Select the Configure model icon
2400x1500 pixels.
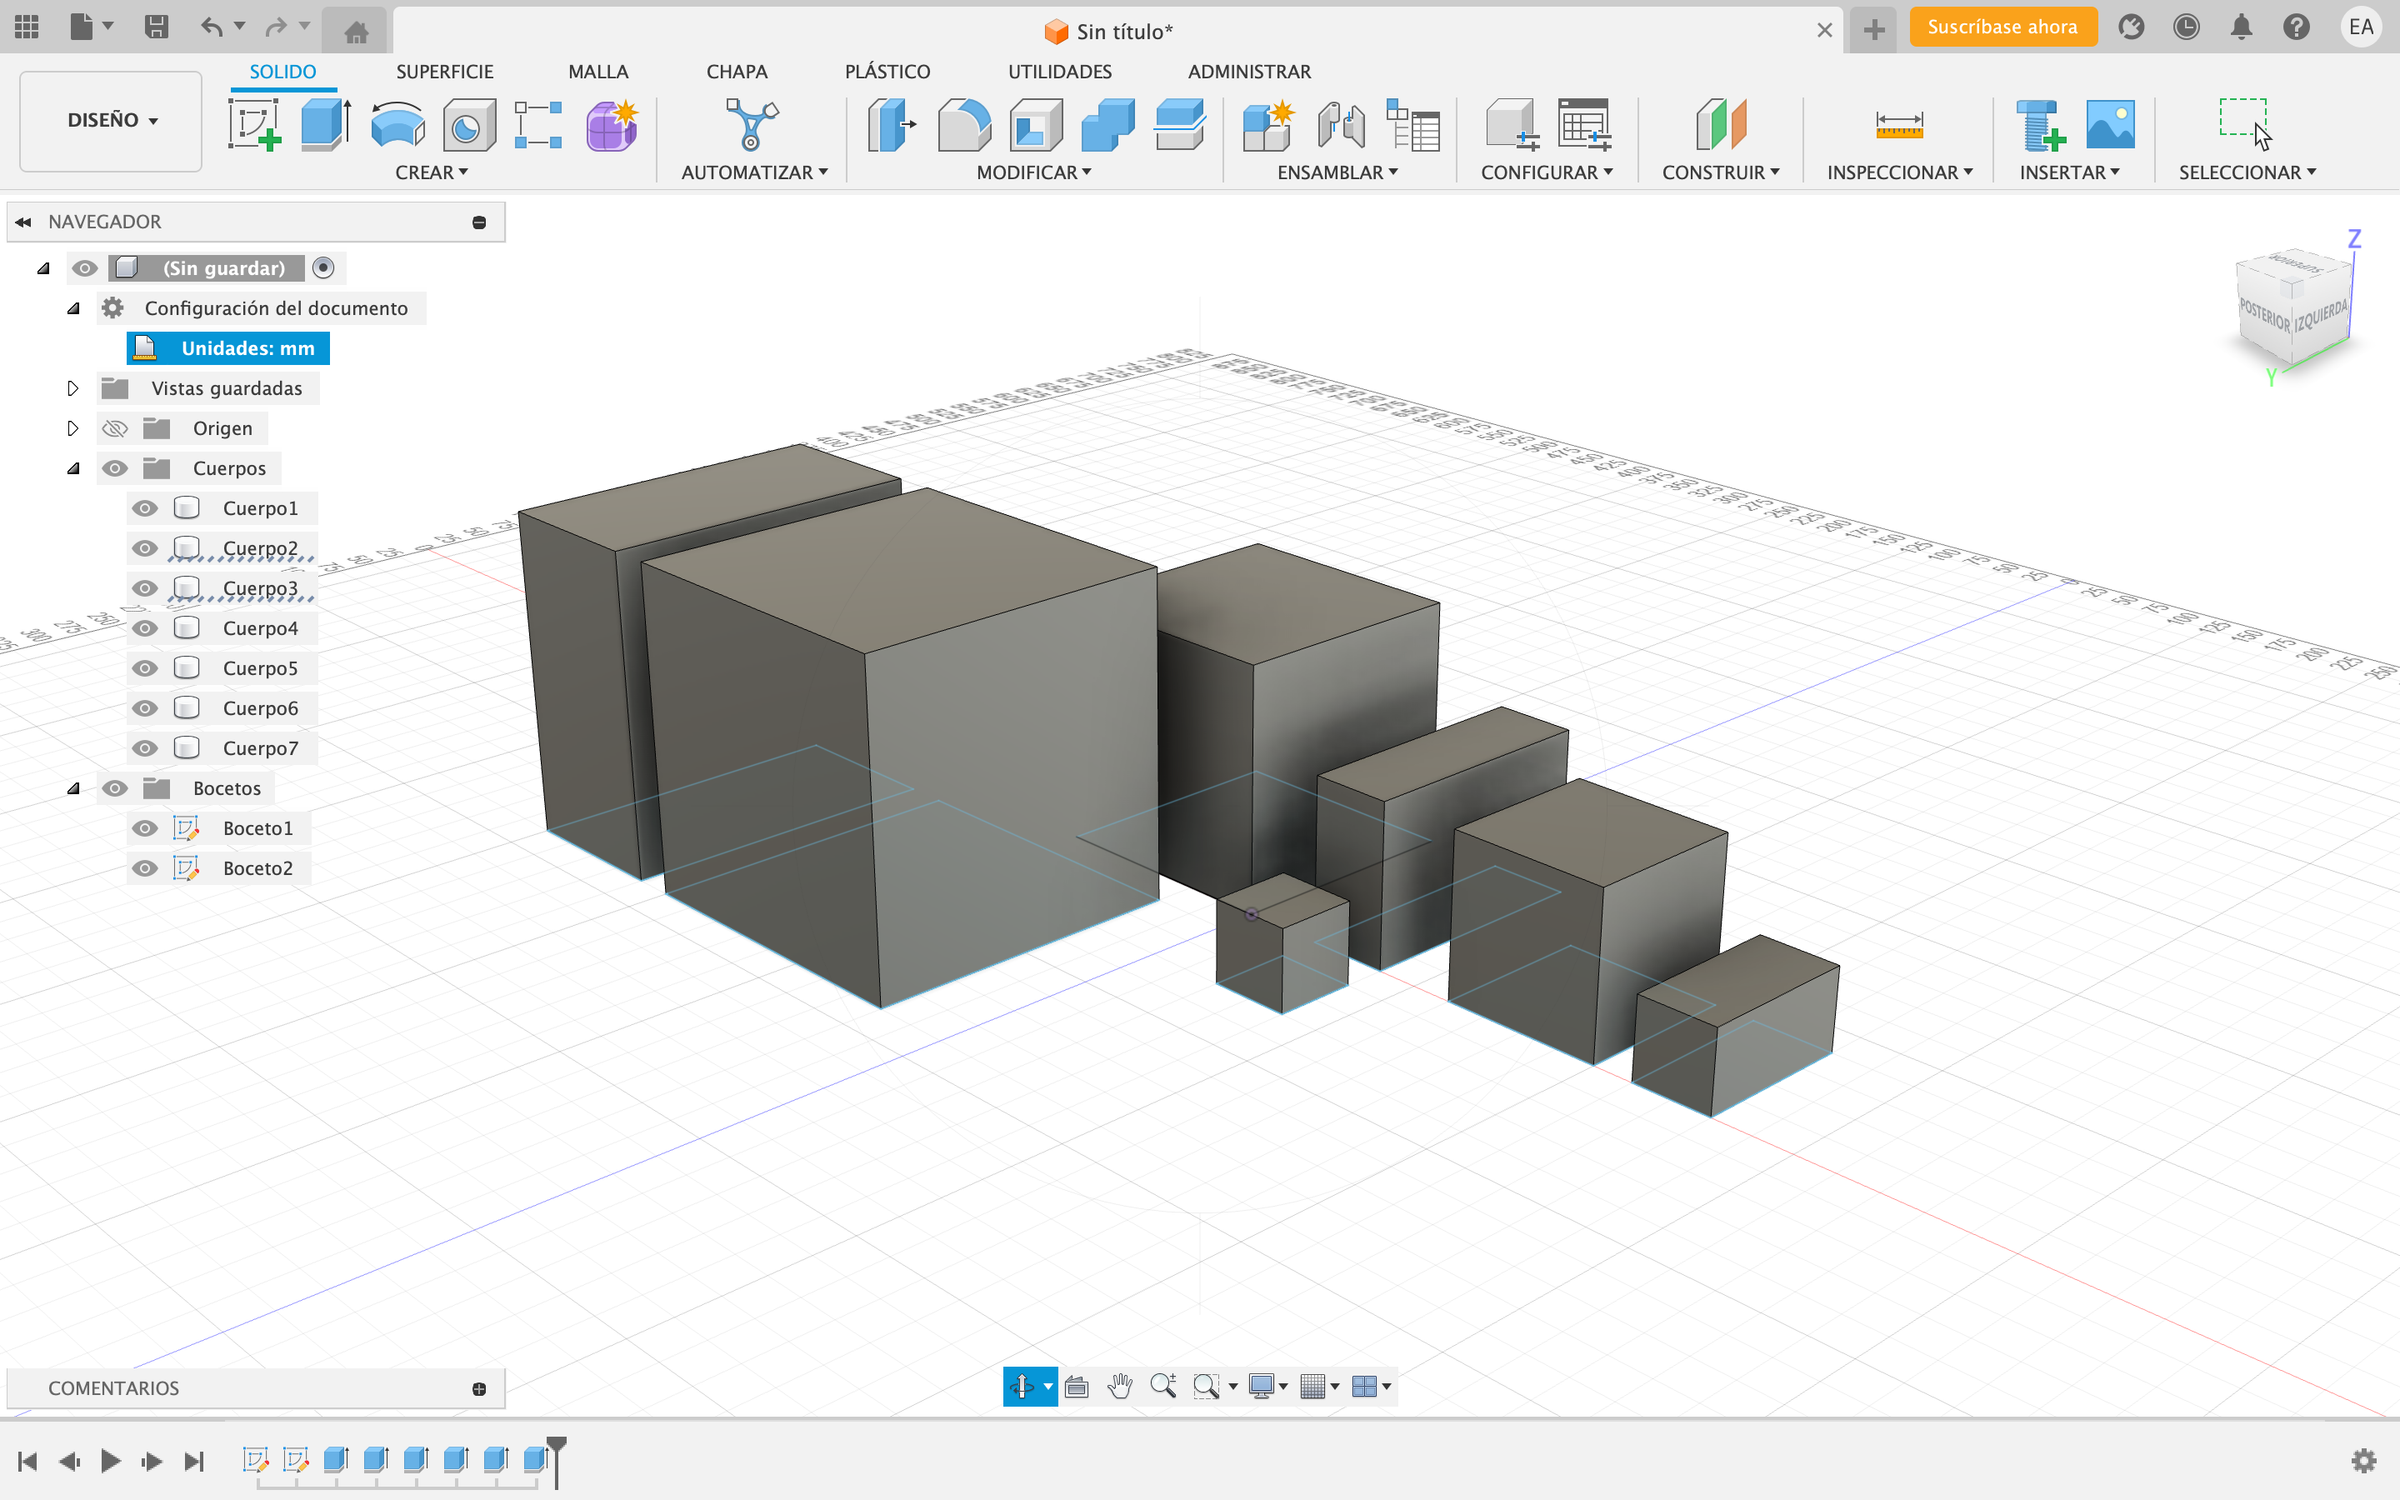(x=1511, y=125)
